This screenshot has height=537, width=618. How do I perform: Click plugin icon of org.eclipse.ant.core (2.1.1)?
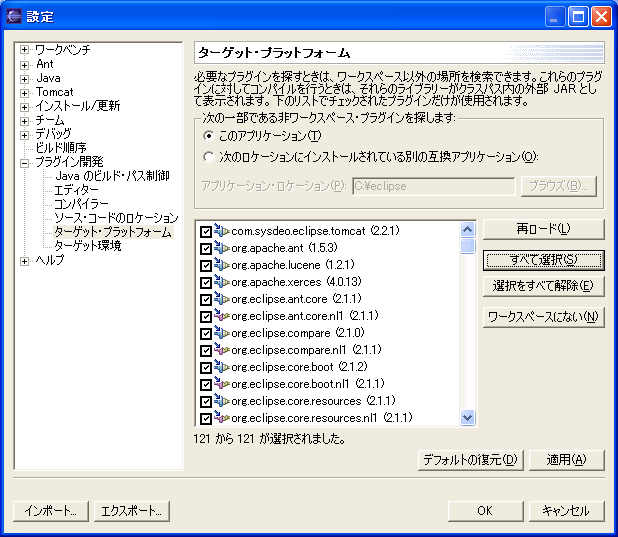click(x=222, y=299)
